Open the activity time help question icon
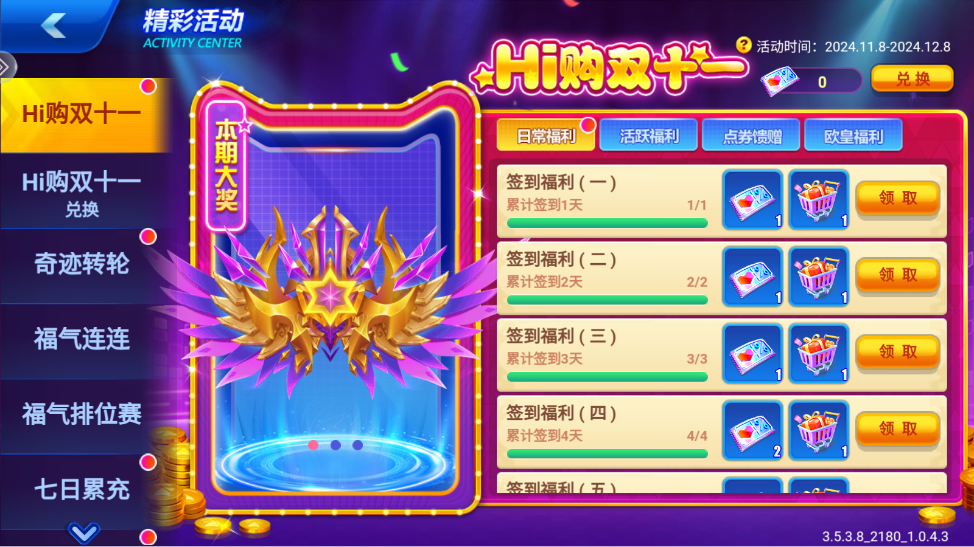The width and height of the screenshot is (974, 547). (744, 45)
